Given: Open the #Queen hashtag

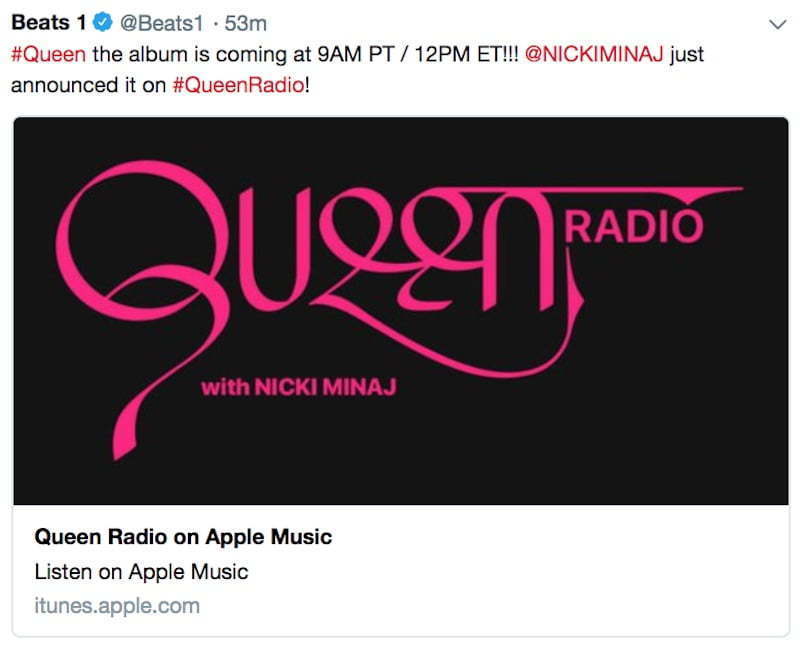Looking at the screenshot, I should [48, 54].
